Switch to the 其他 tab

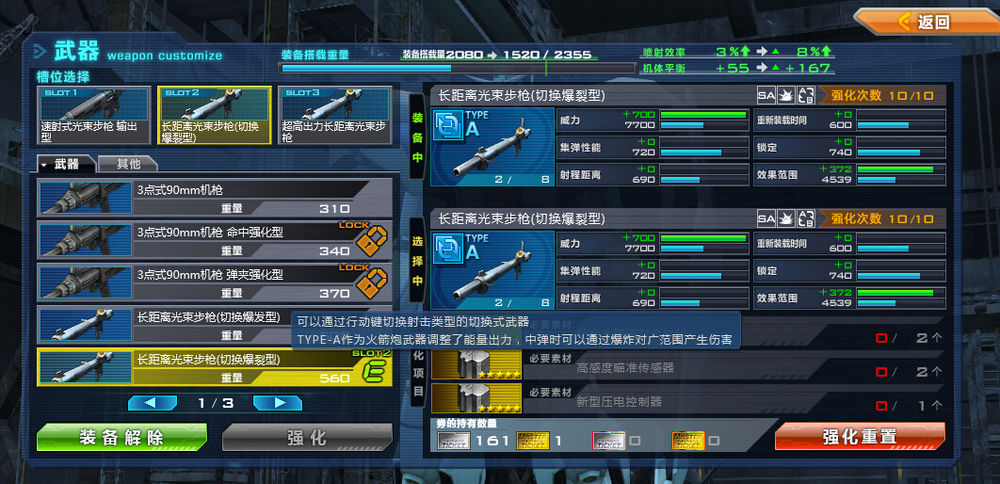click(128, 164)
